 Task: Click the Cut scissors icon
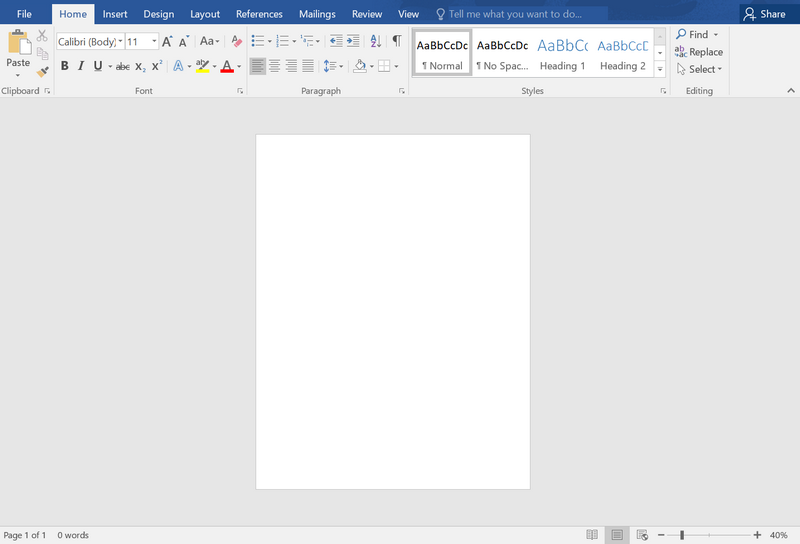pyautogui.click(x=42, y=36)
